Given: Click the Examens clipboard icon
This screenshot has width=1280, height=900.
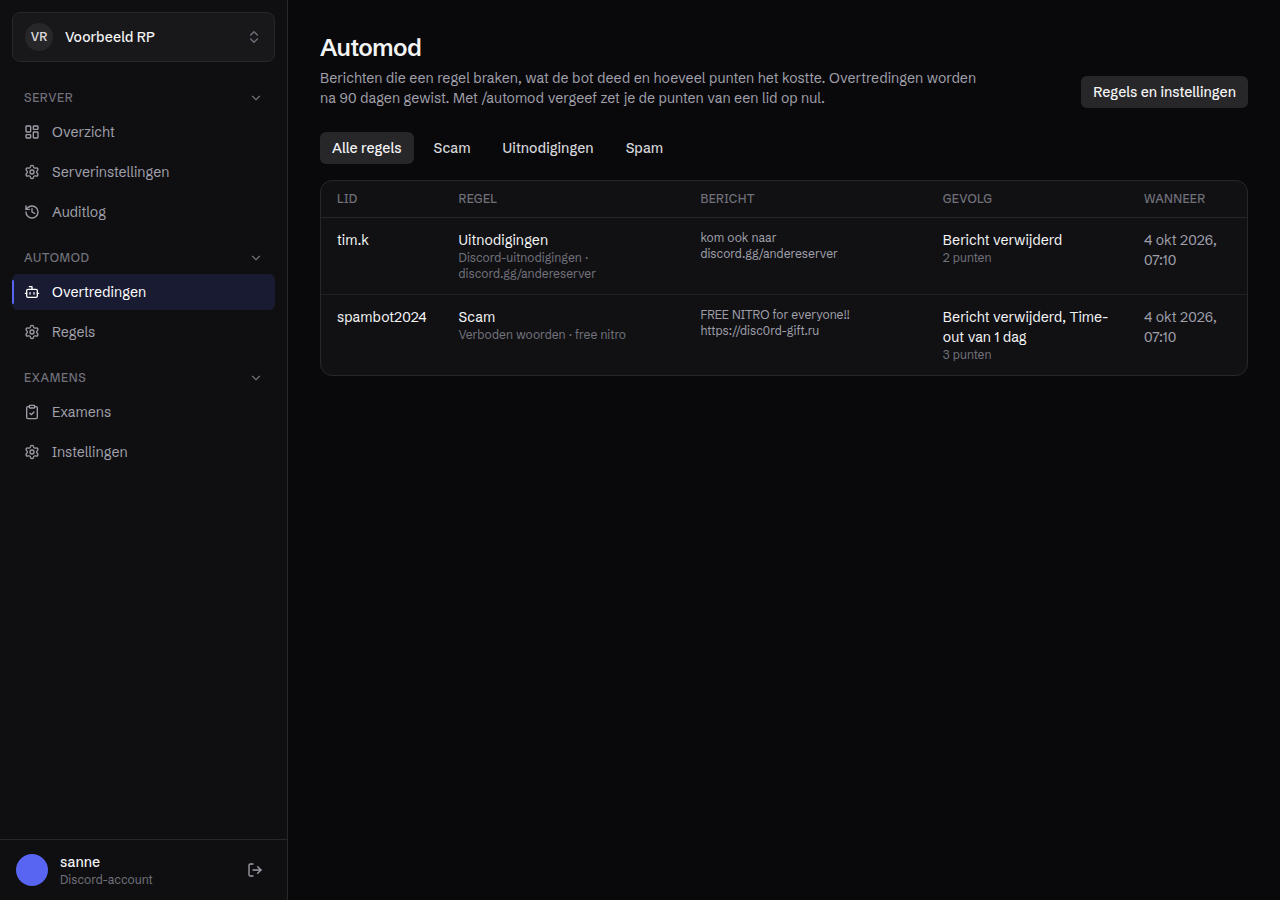Looking at the screenshot, I should (x=32, y=412).
